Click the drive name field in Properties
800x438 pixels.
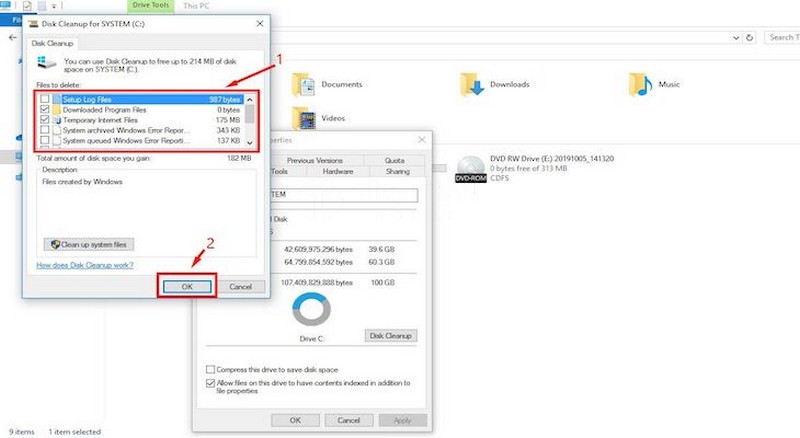click(x=343, y=194)
